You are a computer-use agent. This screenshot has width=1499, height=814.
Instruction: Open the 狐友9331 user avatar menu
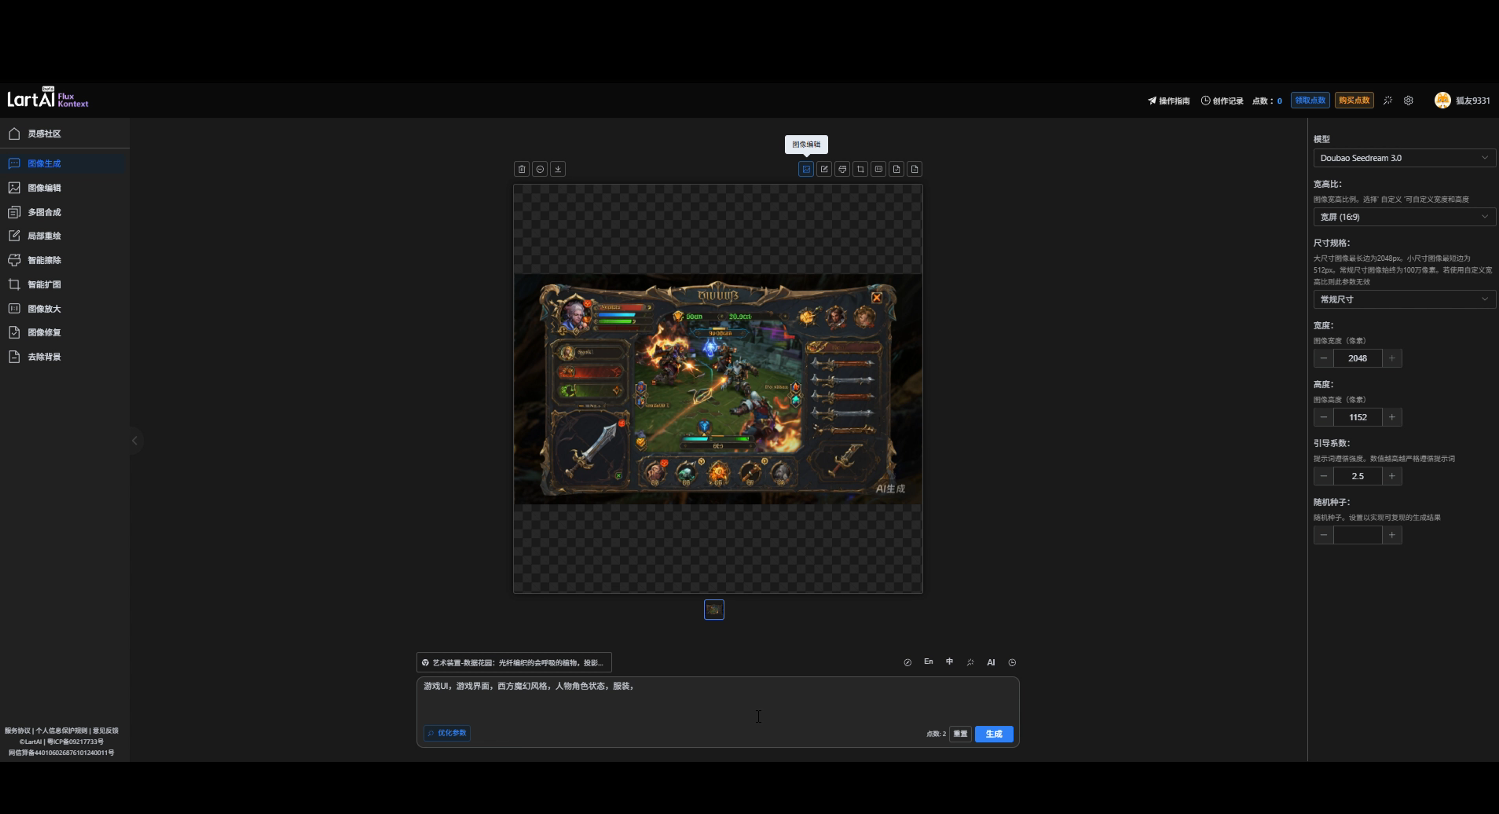(1462, 100)
